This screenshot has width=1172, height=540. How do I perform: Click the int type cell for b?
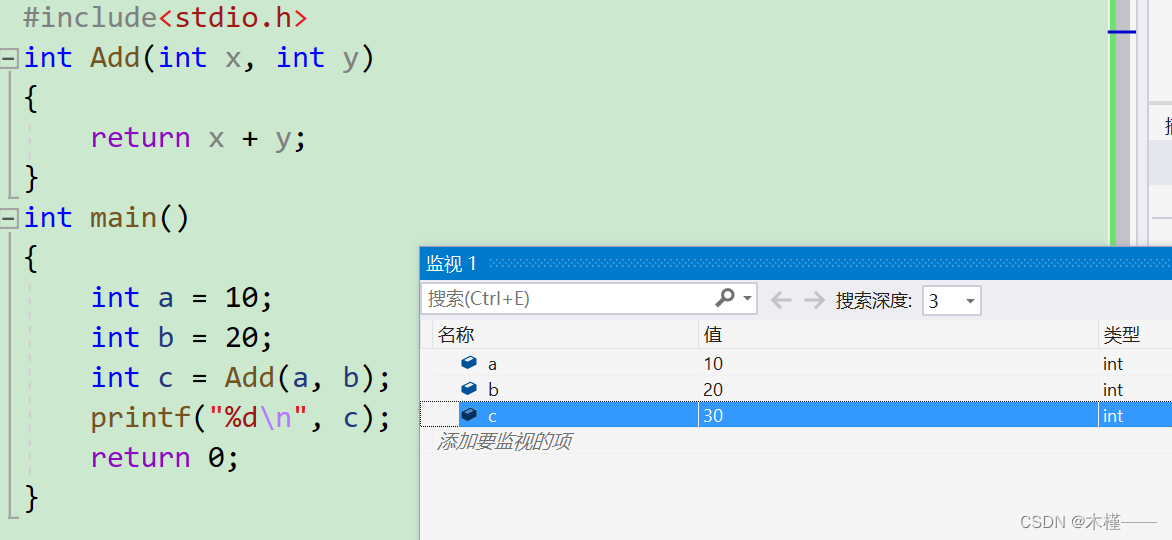click(1135, 389)
